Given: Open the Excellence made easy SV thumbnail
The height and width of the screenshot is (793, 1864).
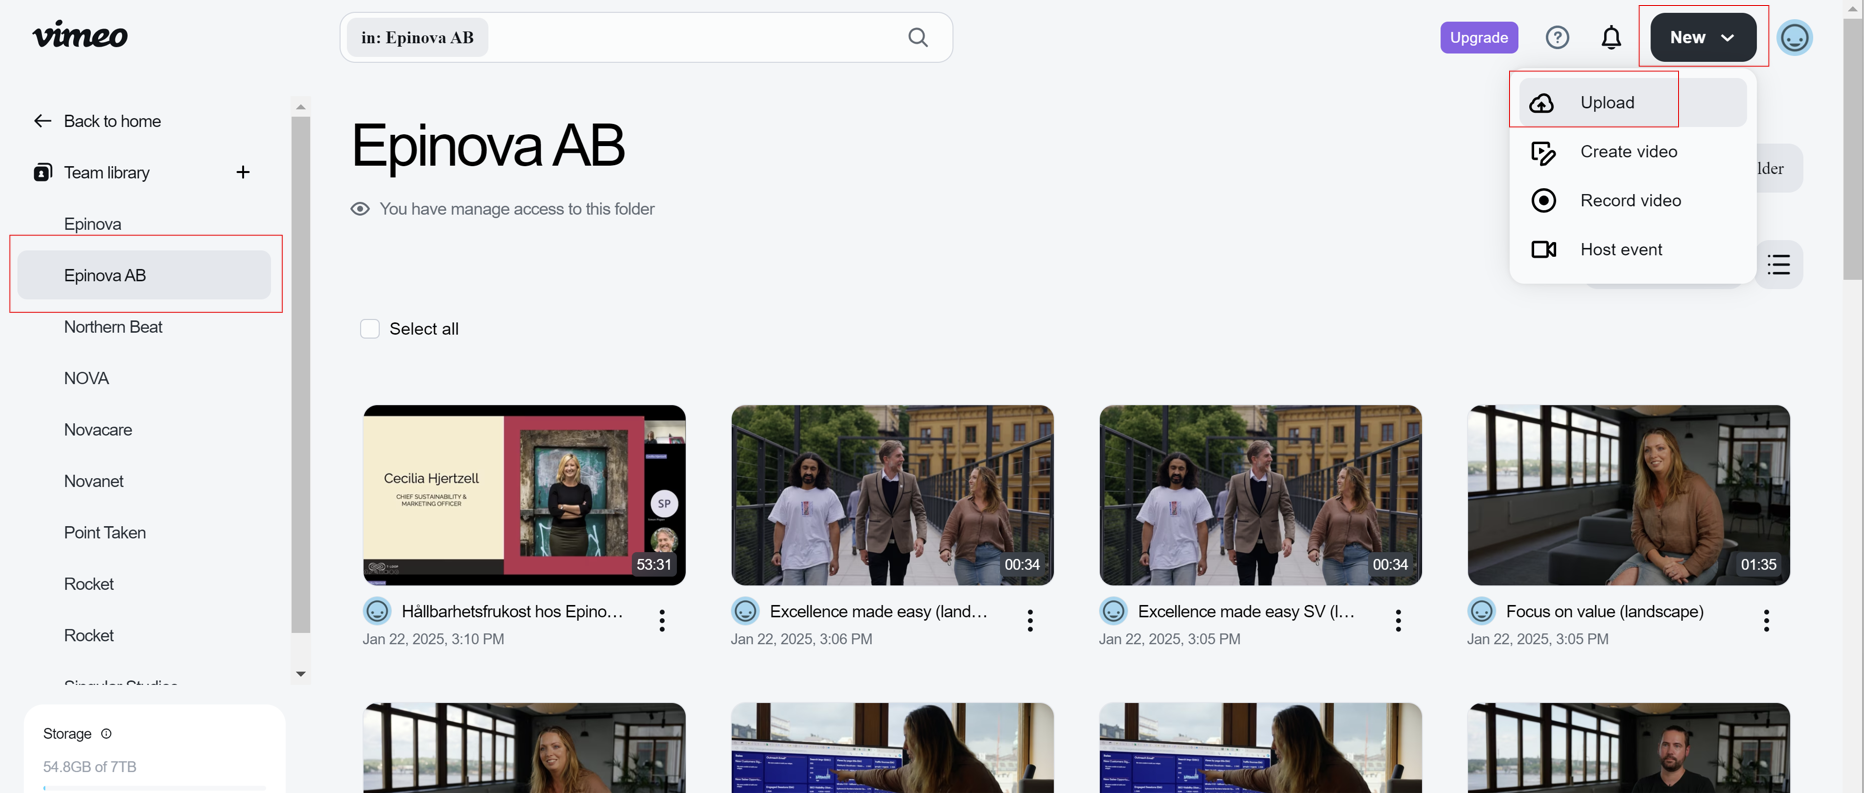Looking at the screenshot, I should click(x=1260, y=495).
